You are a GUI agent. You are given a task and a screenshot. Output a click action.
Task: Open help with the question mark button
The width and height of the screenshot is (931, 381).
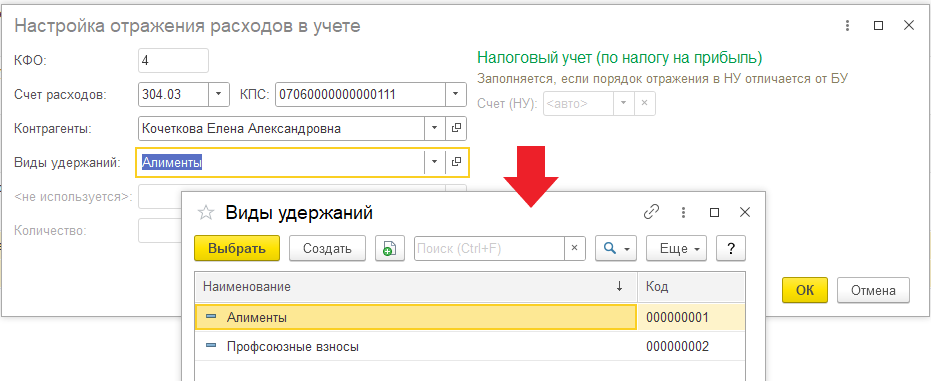[x=731, y=249]
